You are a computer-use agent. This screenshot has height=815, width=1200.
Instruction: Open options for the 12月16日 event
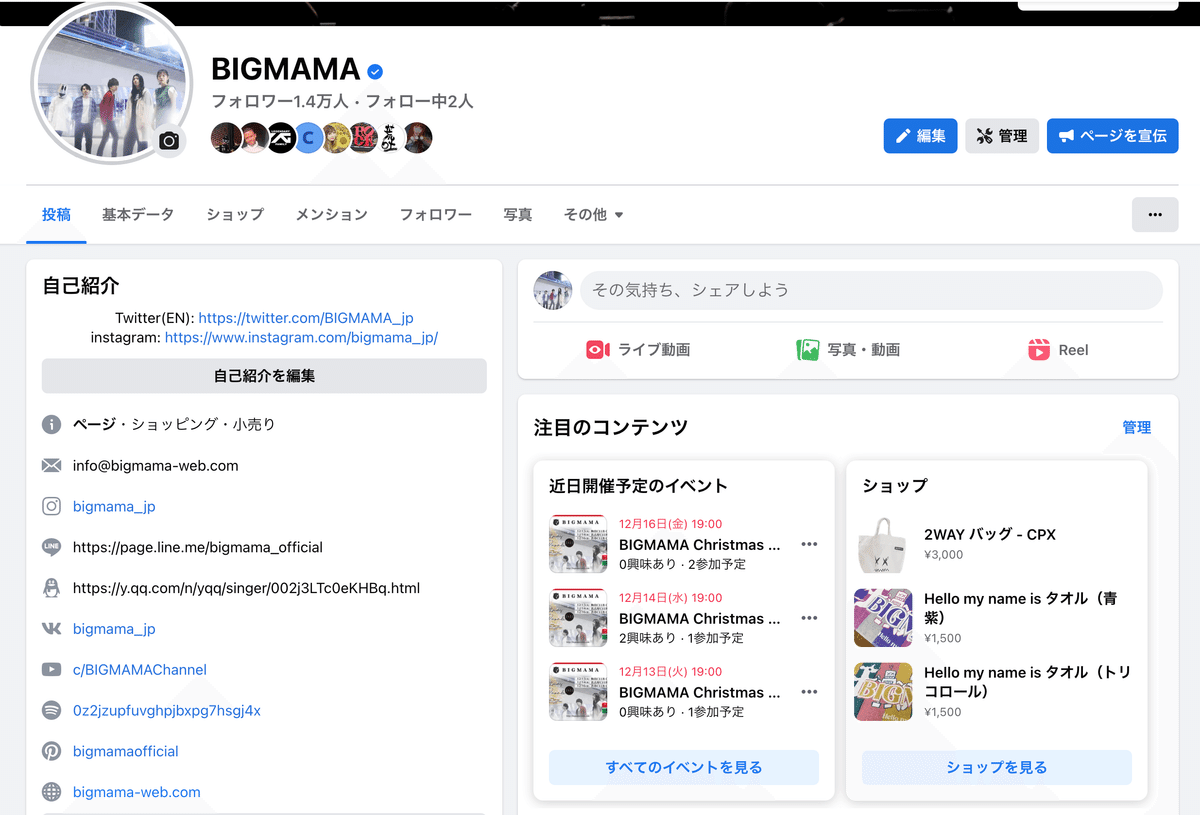coord(809,544)
